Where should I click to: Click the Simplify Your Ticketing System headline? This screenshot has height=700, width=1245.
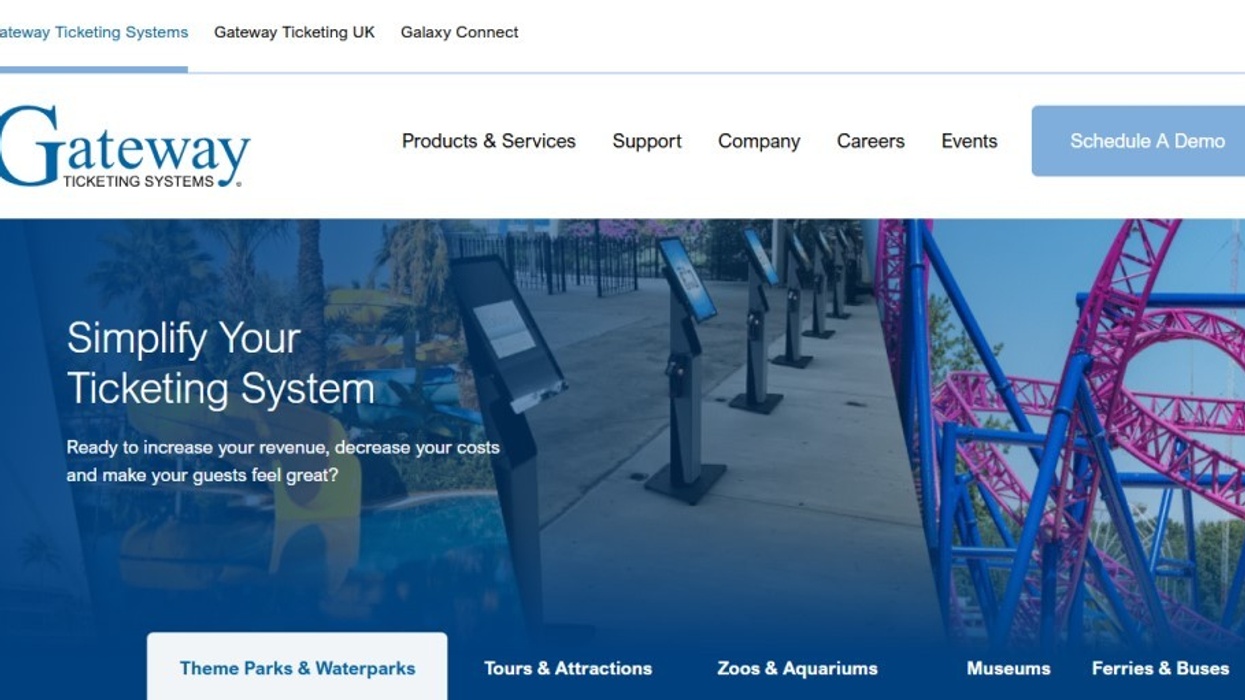point(218,363)
